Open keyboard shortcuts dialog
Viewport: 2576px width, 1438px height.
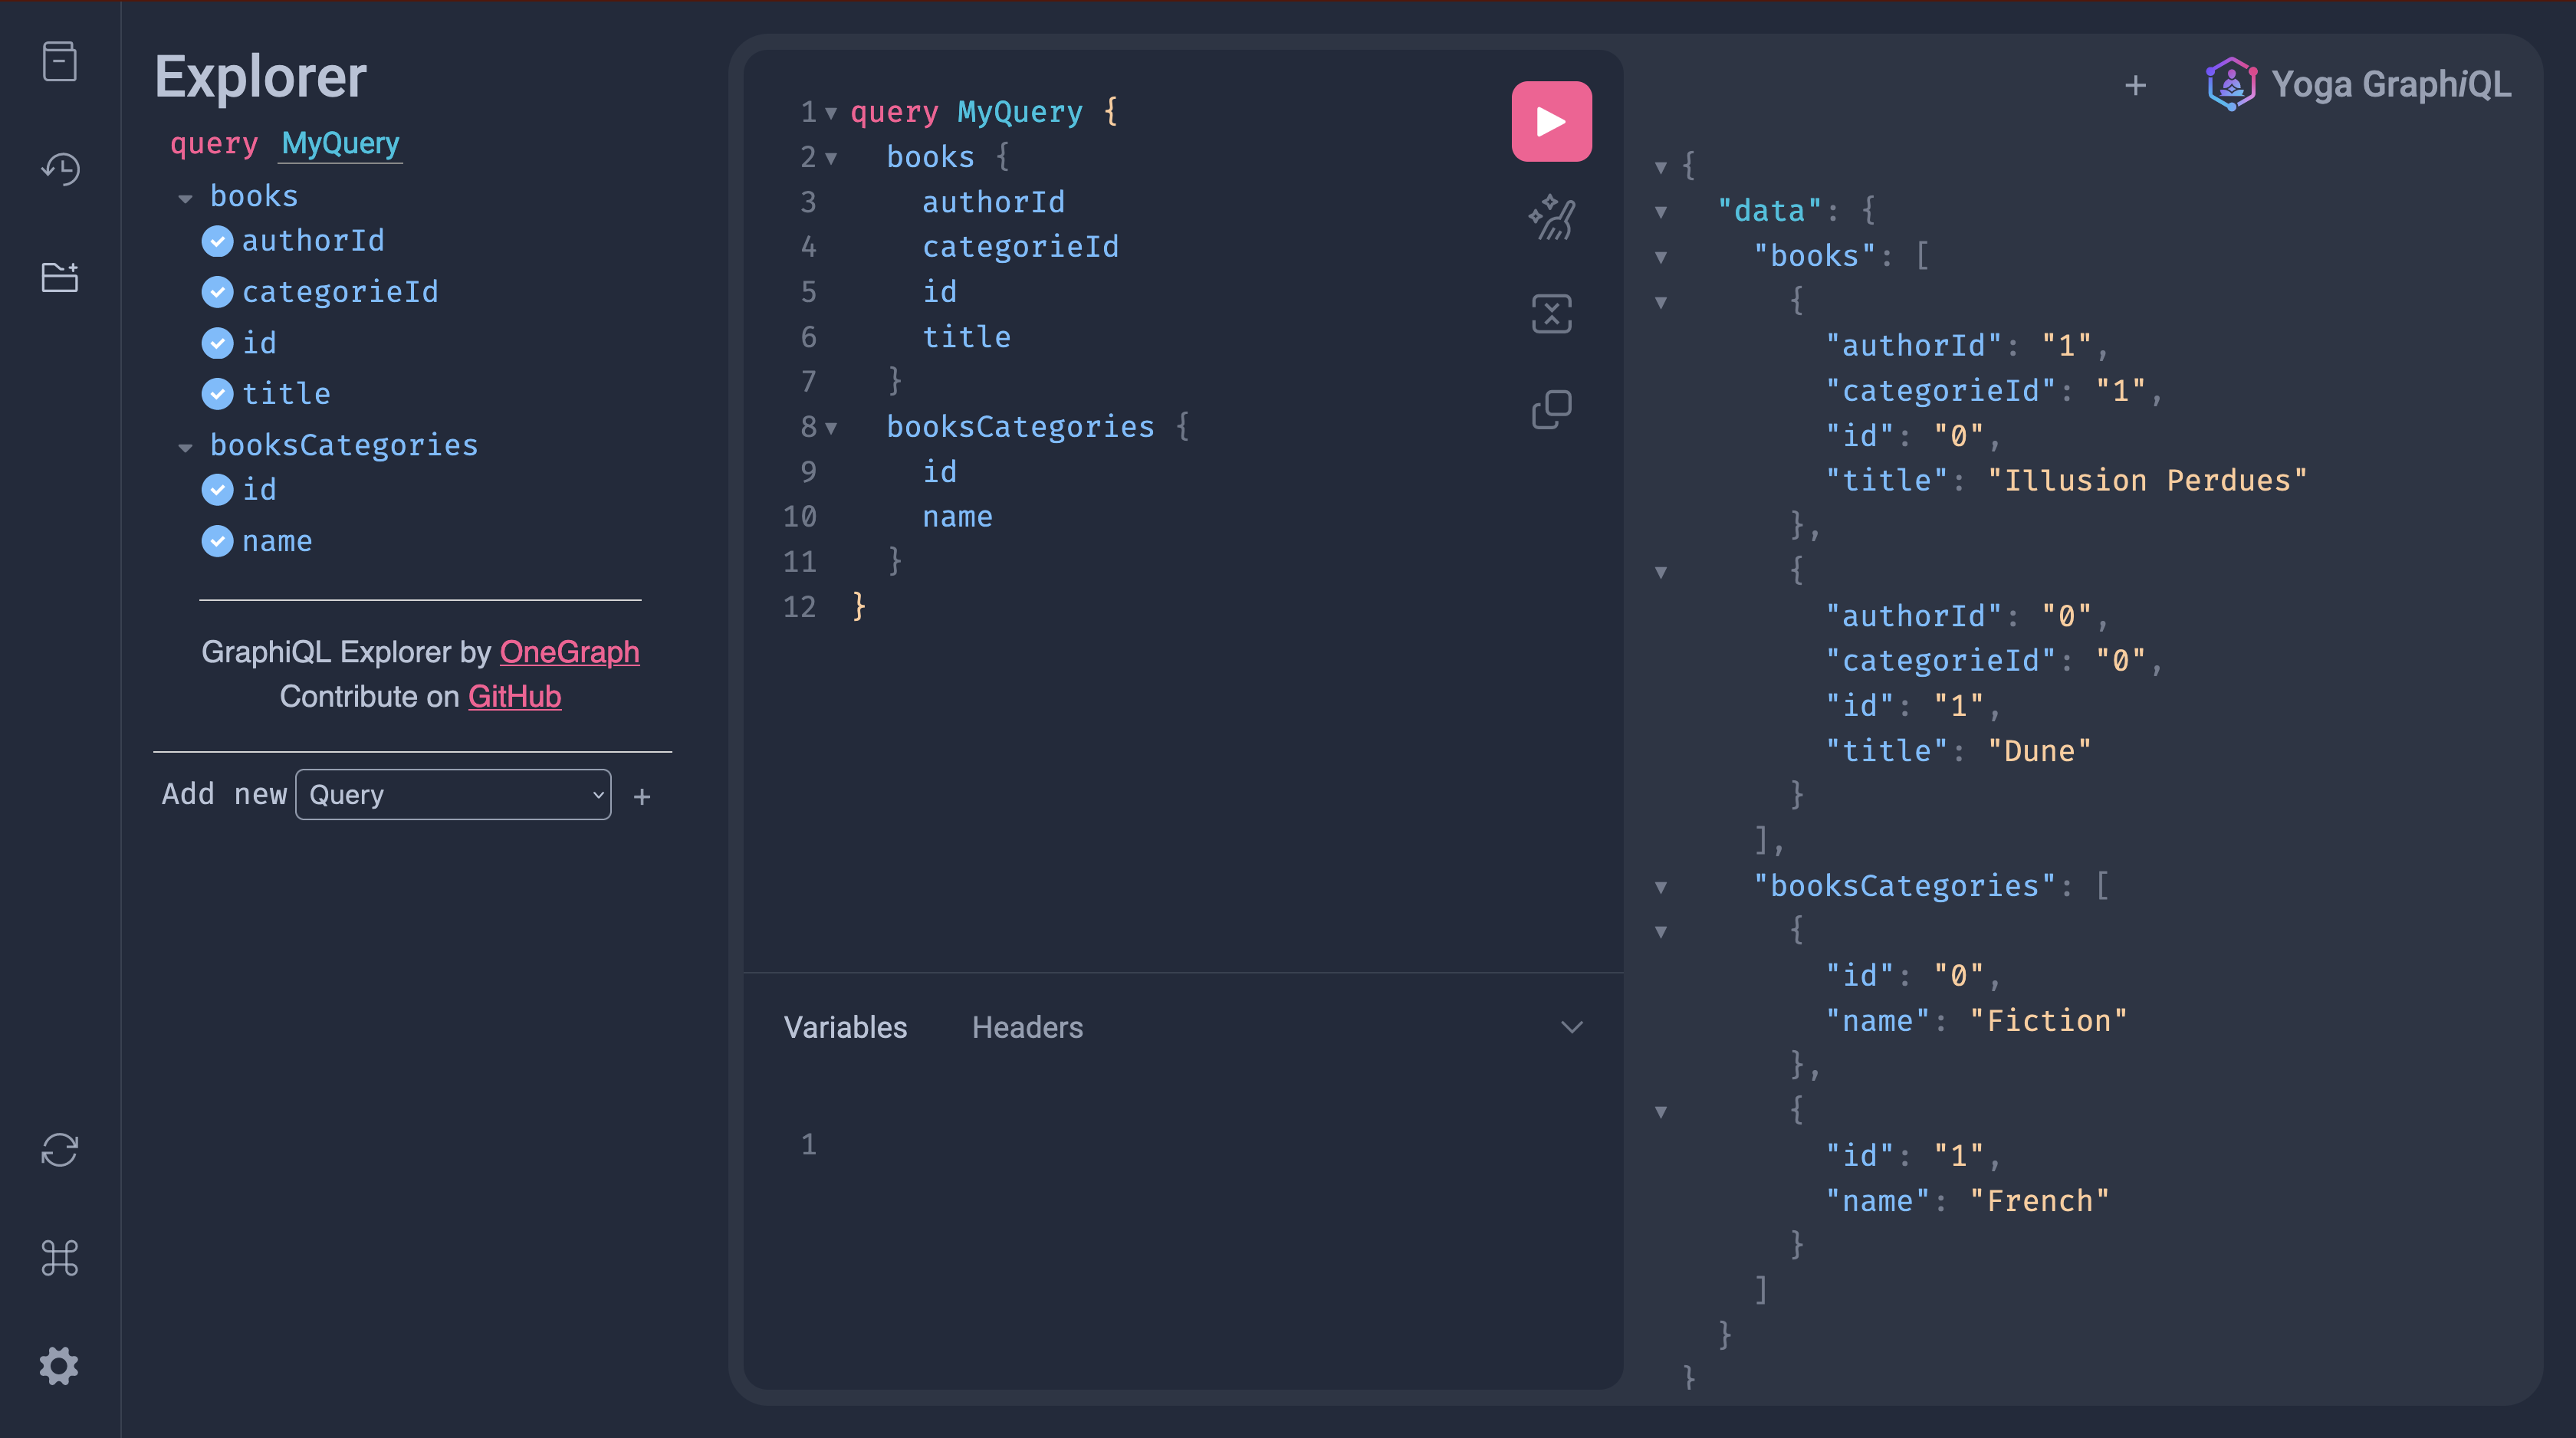(60, 1259)
